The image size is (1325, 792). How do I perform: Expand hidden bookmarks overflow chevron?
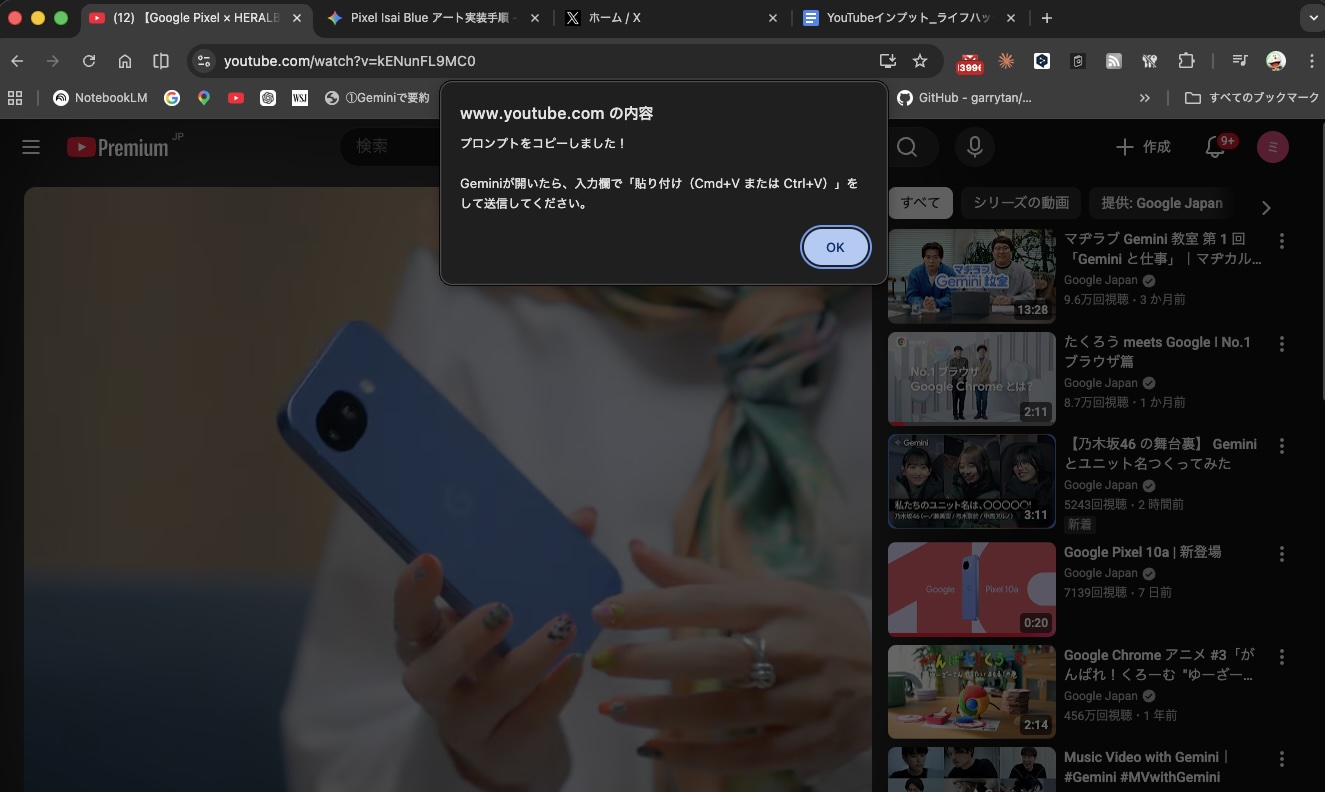1144,98
